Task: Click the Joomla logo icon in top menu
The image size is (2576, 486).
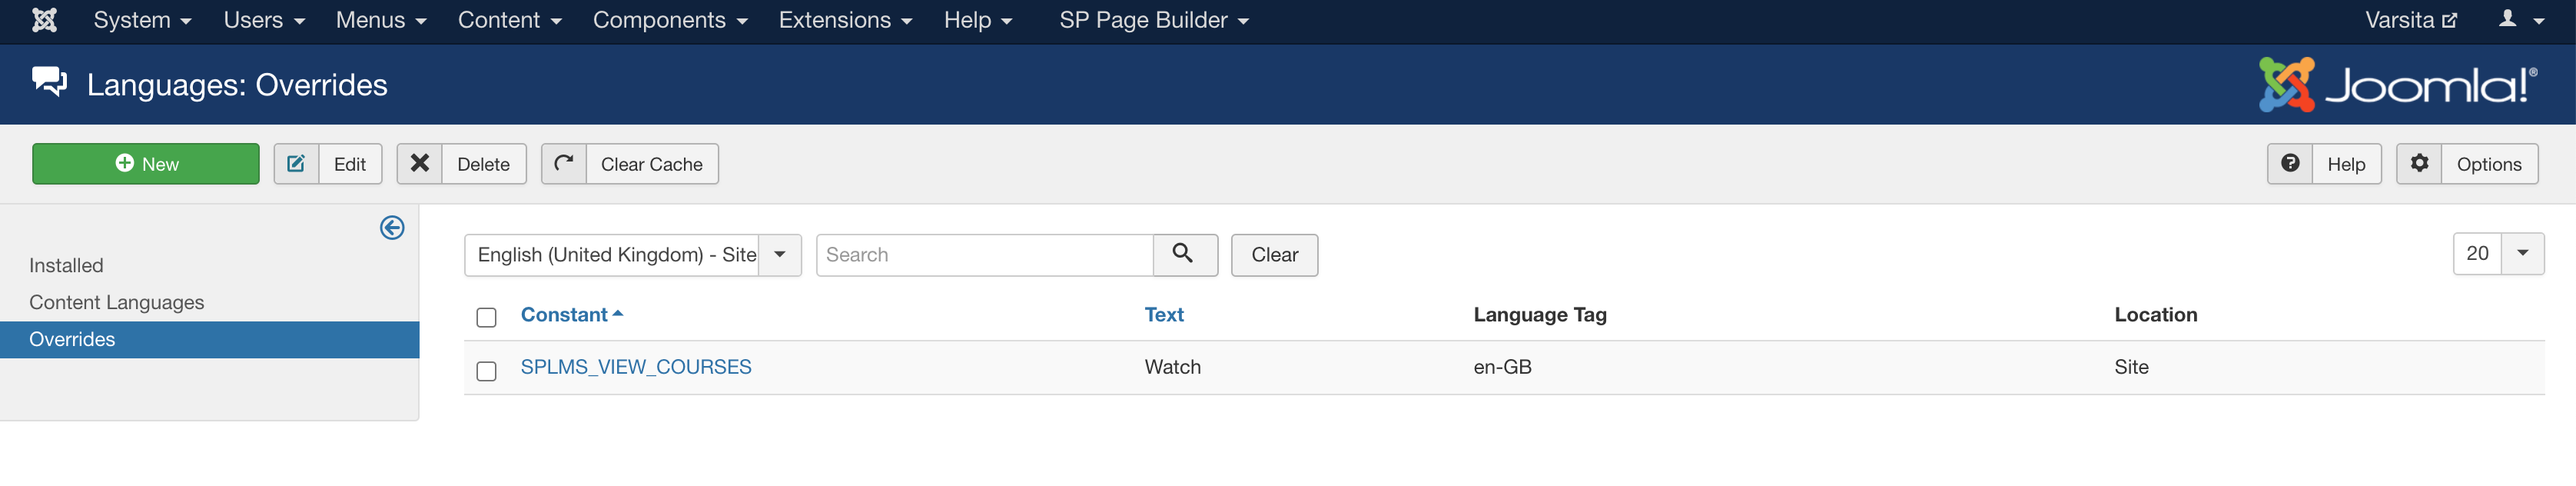Action: pos(44,20)
